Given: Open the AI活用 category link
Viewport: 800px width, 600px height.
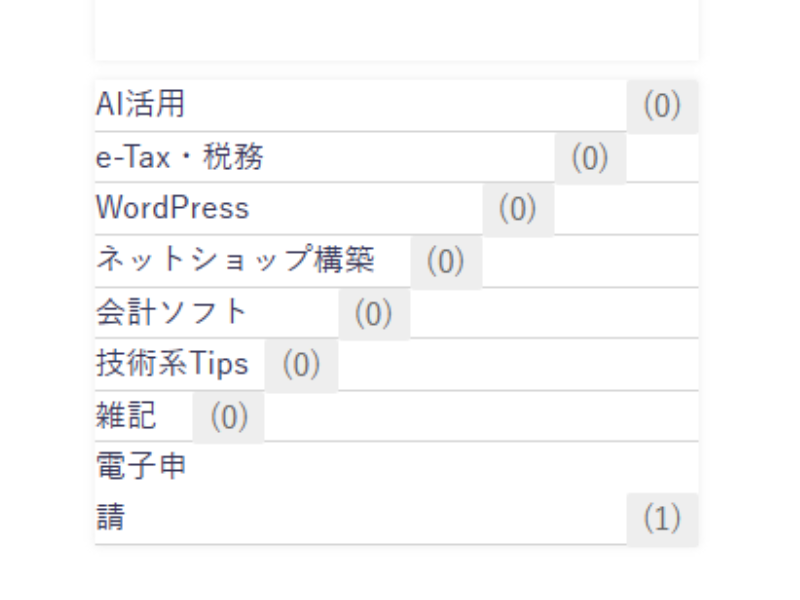Looking at the screenshot, I should (141, 105).
